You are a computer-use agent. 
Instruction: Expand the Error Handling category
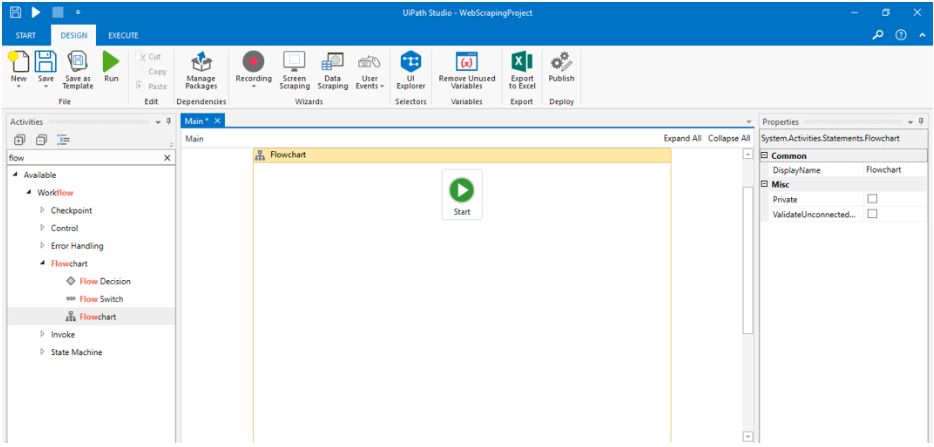click(42, 246)
